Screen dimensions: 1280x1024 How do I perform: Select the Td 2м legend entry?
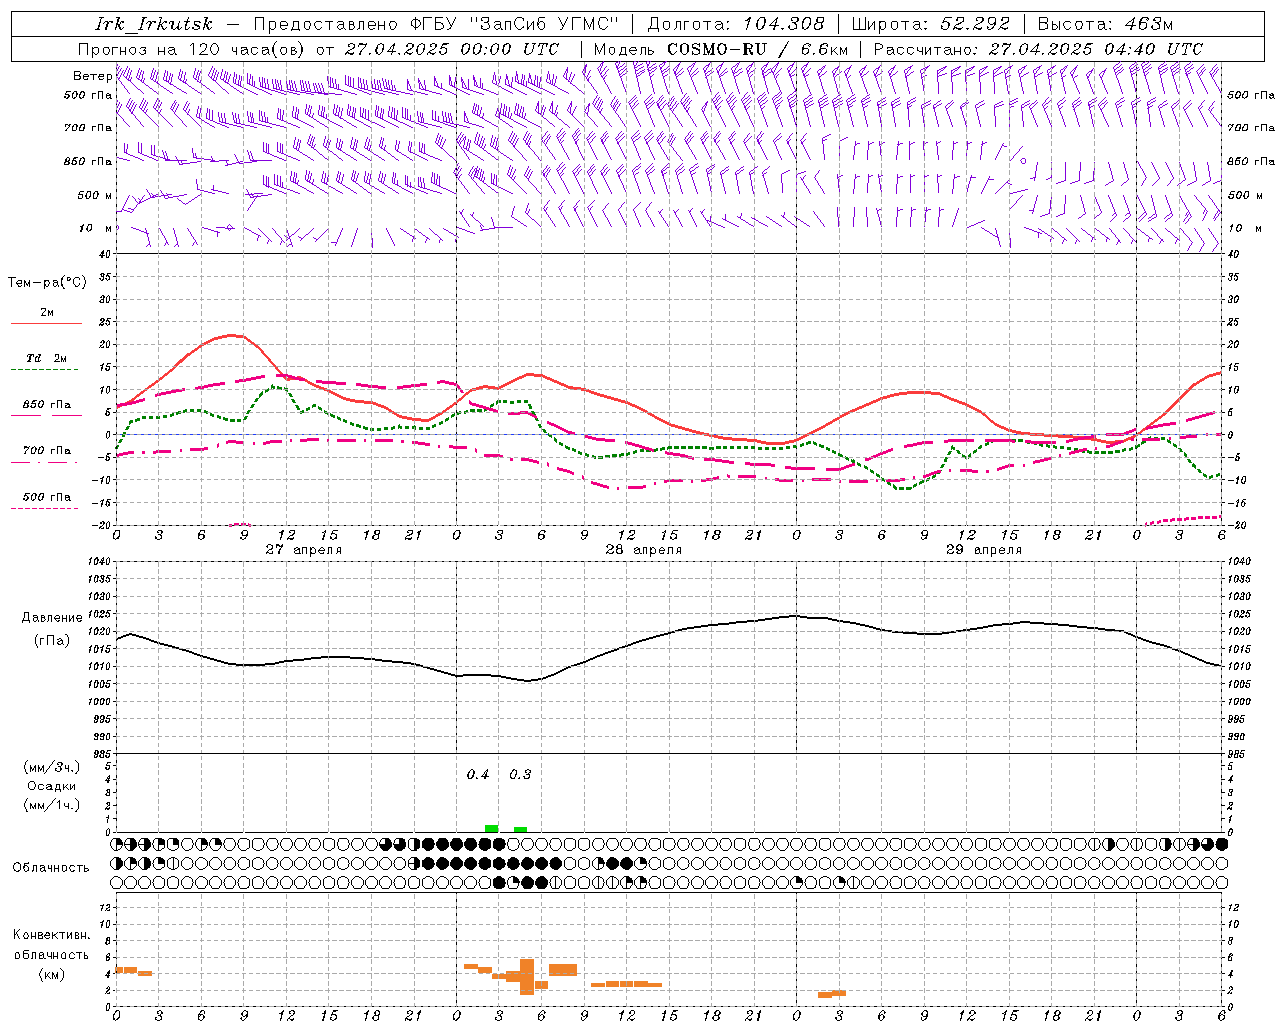(47, 358)
